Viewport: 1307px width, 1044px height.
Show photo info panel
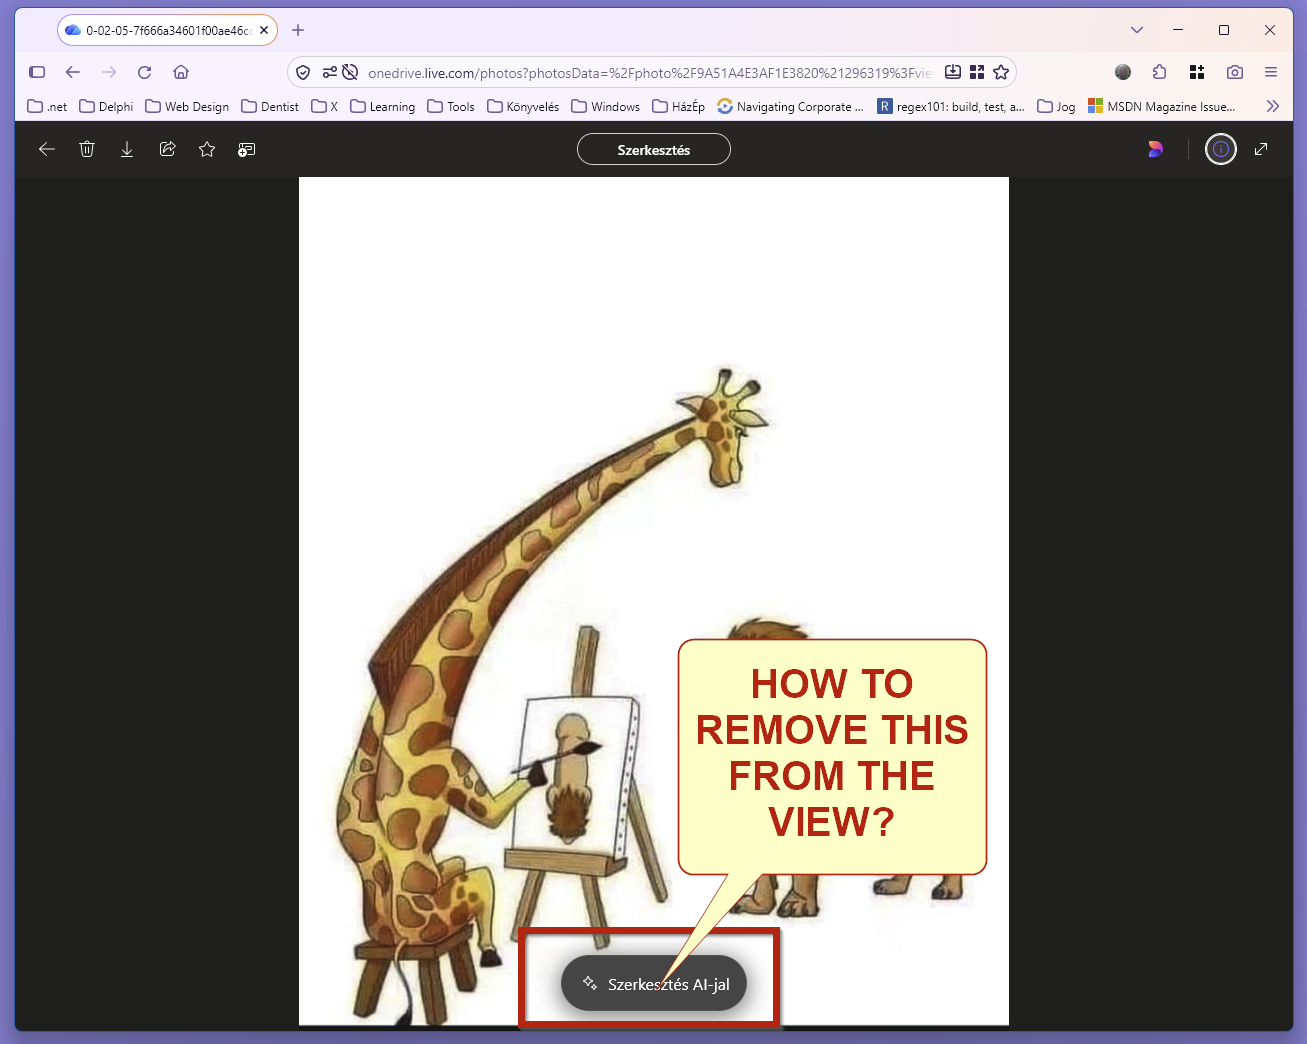pyautogui.click(x=1220, y=149)
